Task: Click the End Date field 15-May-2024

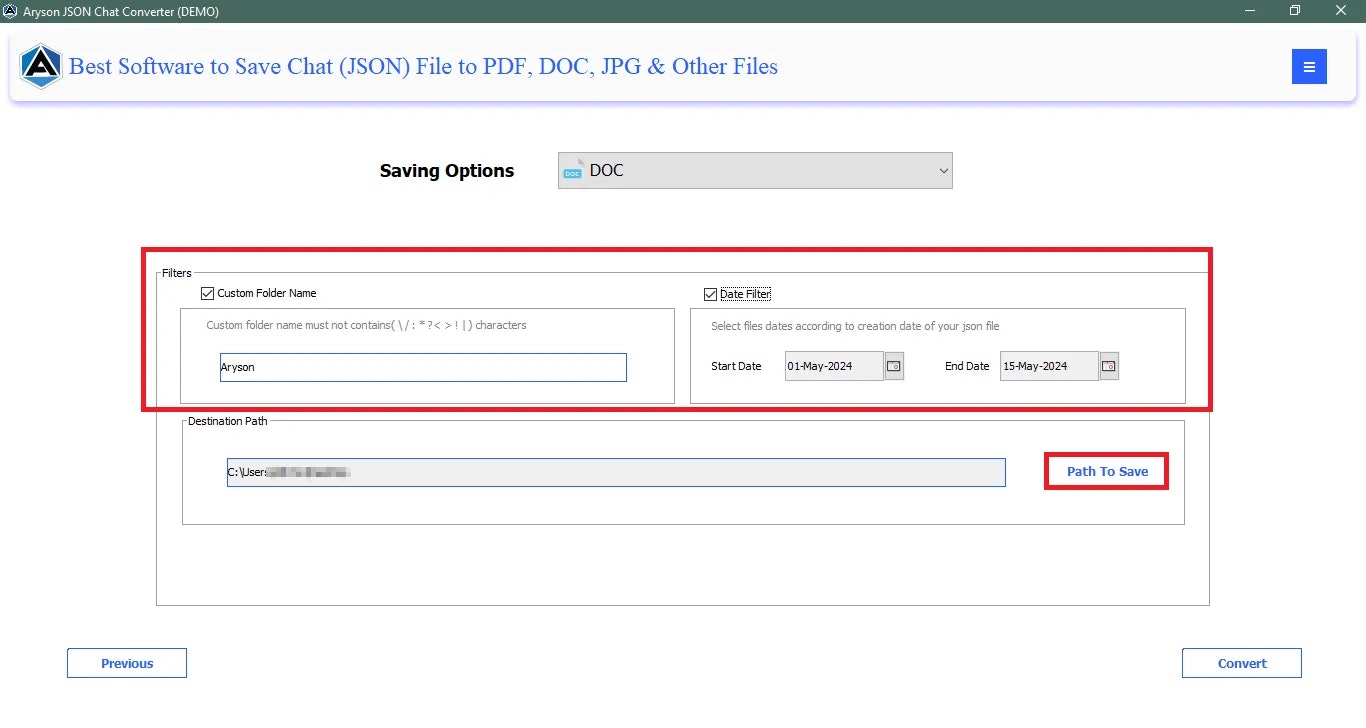Action: click(x=1049, y=366)
